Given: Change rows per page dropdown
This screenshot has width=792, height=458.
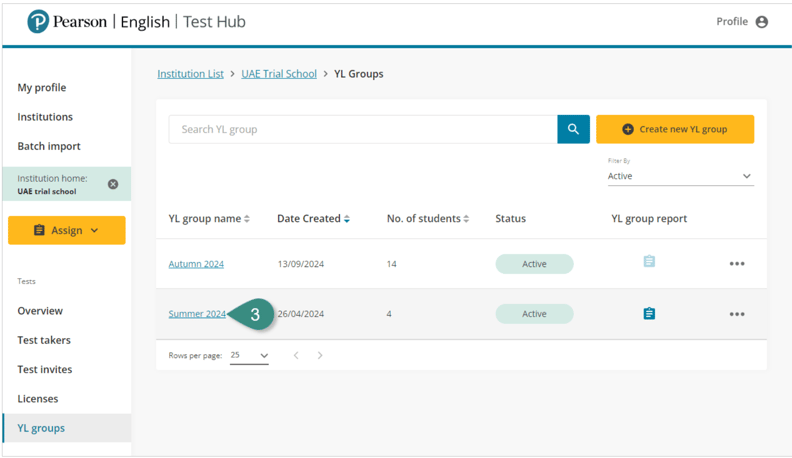Looking at the screenshot, I should point(249,356).
